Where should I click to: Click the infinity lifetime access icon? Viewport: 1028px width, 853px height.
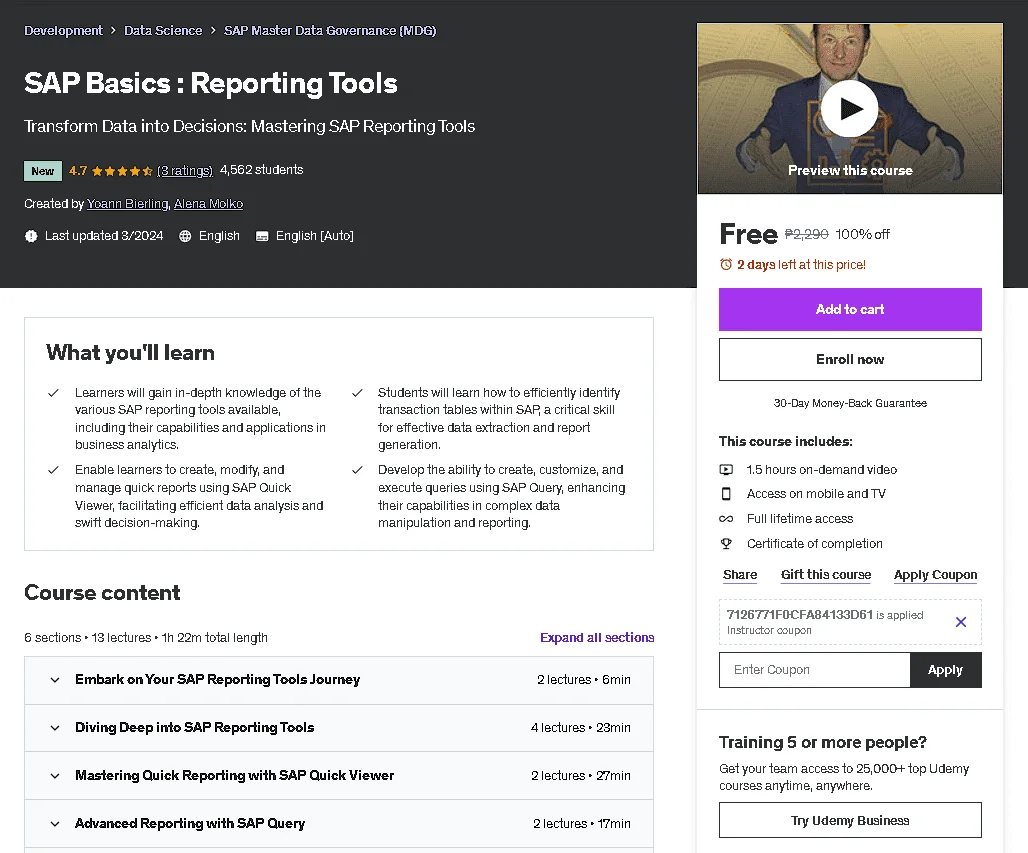pyautogui.click(x=726, y=519)
